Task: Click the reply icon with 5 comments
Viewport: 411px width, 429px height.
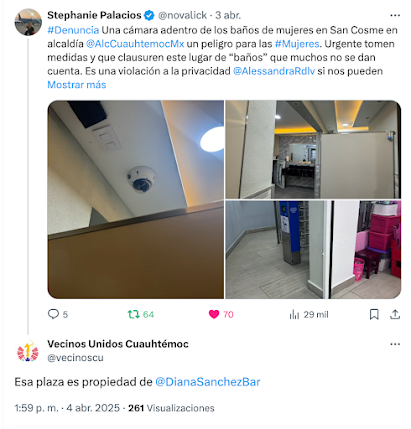Action: coord(53,314)
